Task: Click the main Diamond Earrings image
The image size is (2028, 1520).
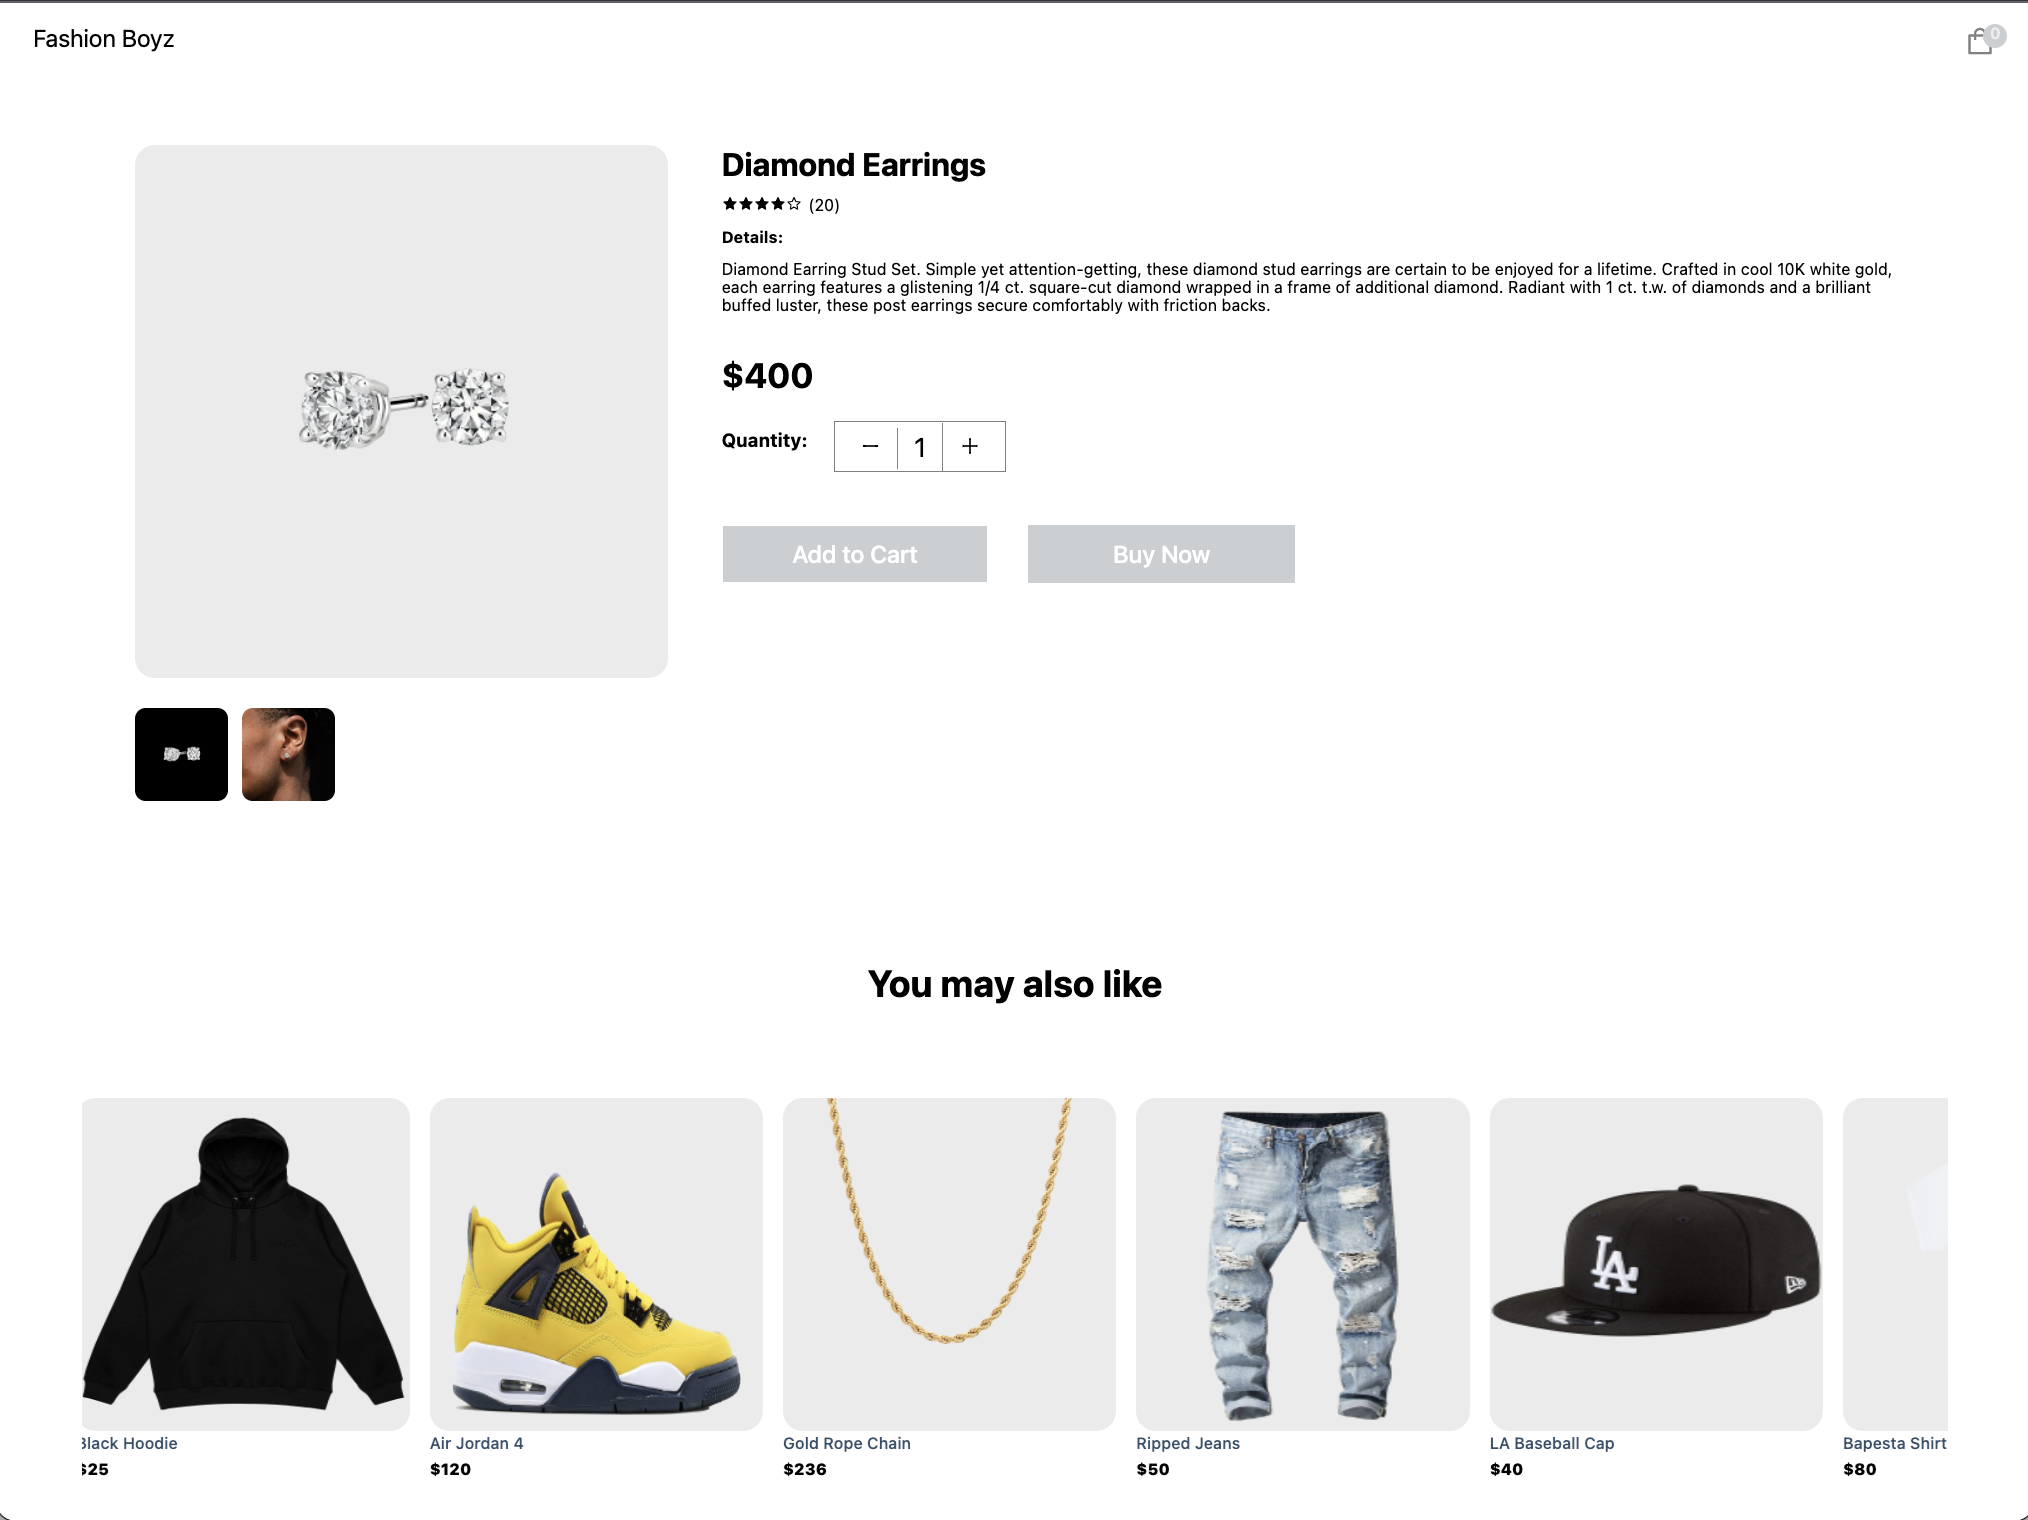Action: coord(401,411)
